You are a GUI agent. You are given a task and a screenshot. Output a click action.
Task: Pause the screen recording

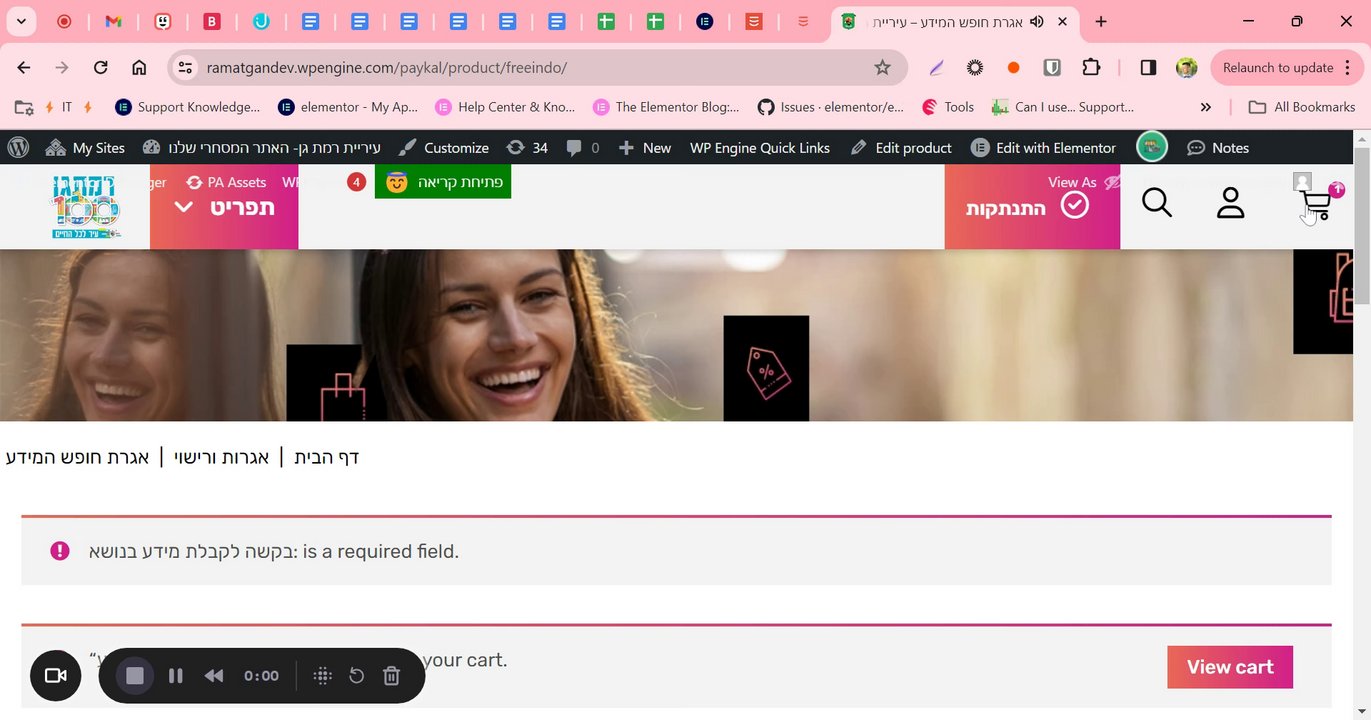coord(176,676)
